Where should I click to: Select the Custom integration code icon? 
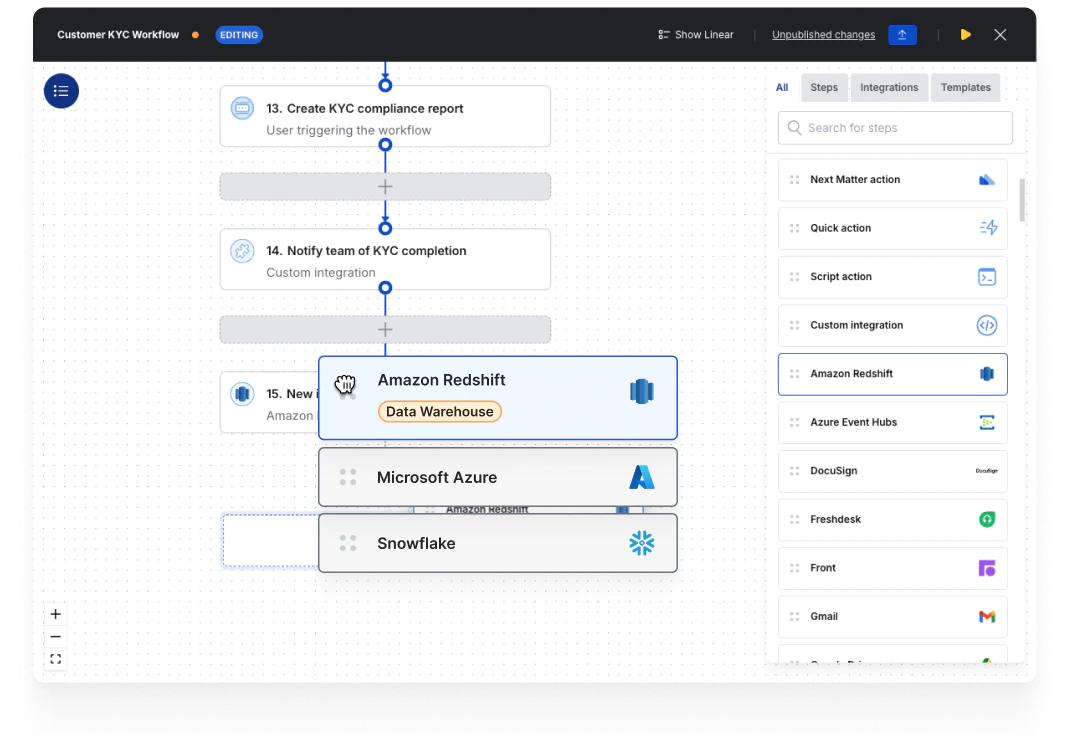pyautogui.click(x=987, y=326)
